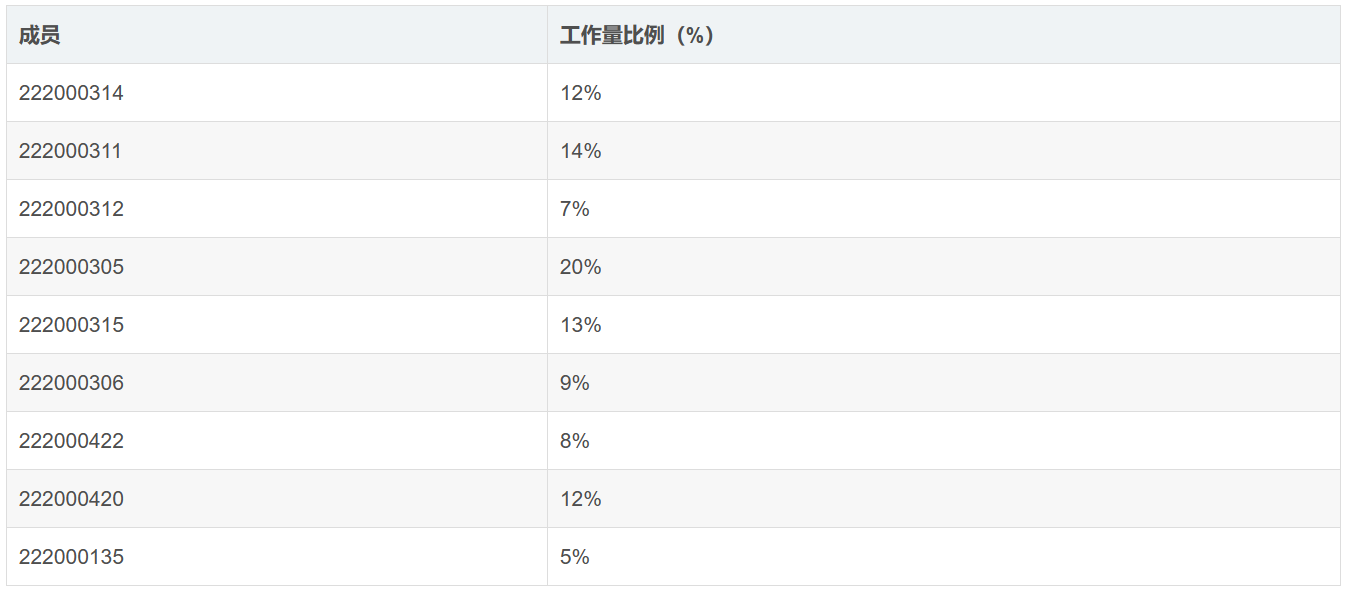Select the 14% workload cell
Screen dimensions: 1348x591
[581, 151]
